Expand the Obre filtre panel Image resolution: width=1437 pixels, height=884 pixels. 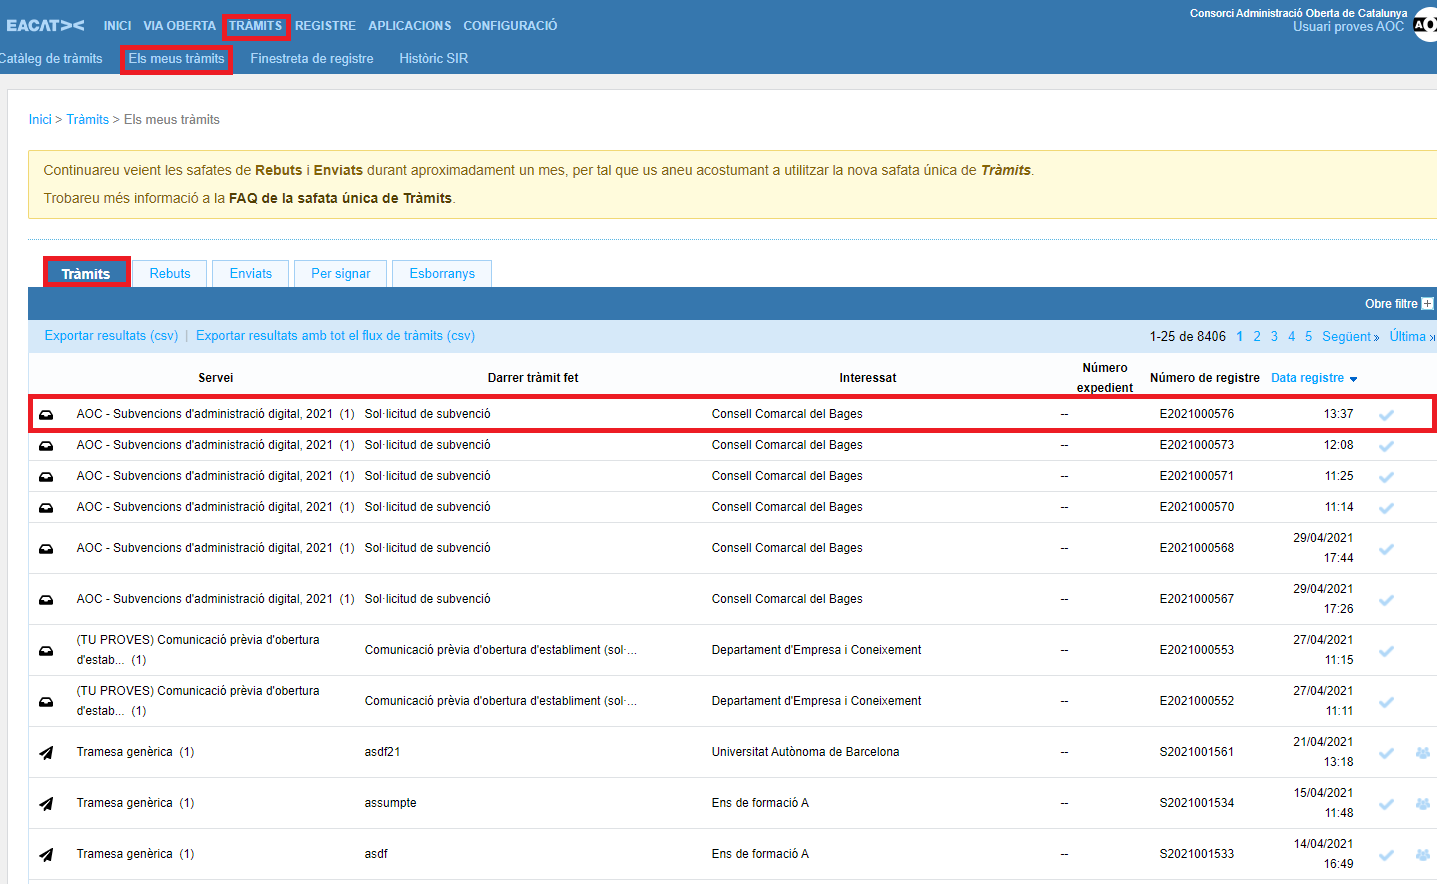(x=1398, y=304)
